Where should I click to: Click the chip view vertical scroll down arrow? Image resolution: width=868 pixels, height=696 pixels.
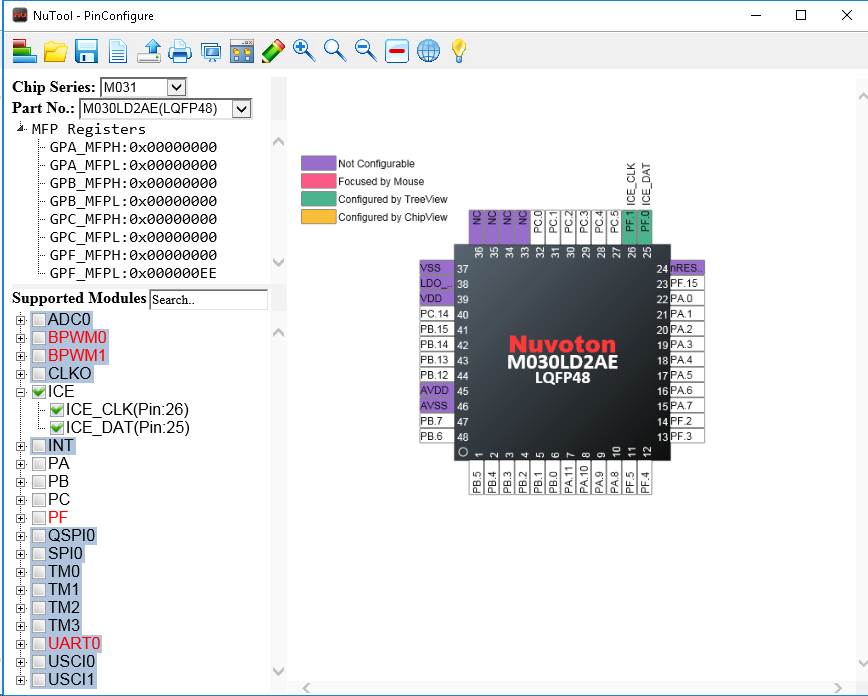[862, 663]
